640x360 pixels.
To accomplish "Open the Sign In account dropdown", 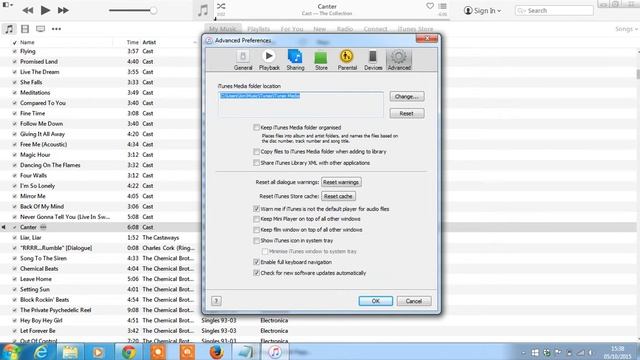I will (x=482, y=11).
